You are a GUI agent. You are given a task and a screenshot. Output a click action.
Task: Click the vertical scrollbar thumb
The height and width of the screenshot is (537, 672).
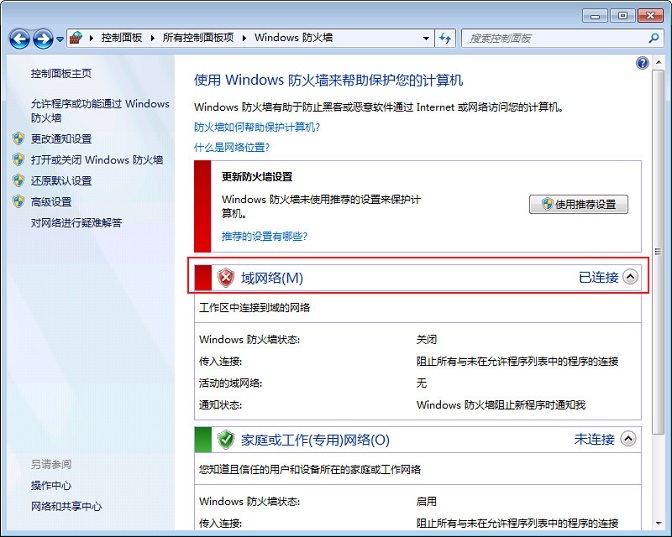tap(658, 252)
